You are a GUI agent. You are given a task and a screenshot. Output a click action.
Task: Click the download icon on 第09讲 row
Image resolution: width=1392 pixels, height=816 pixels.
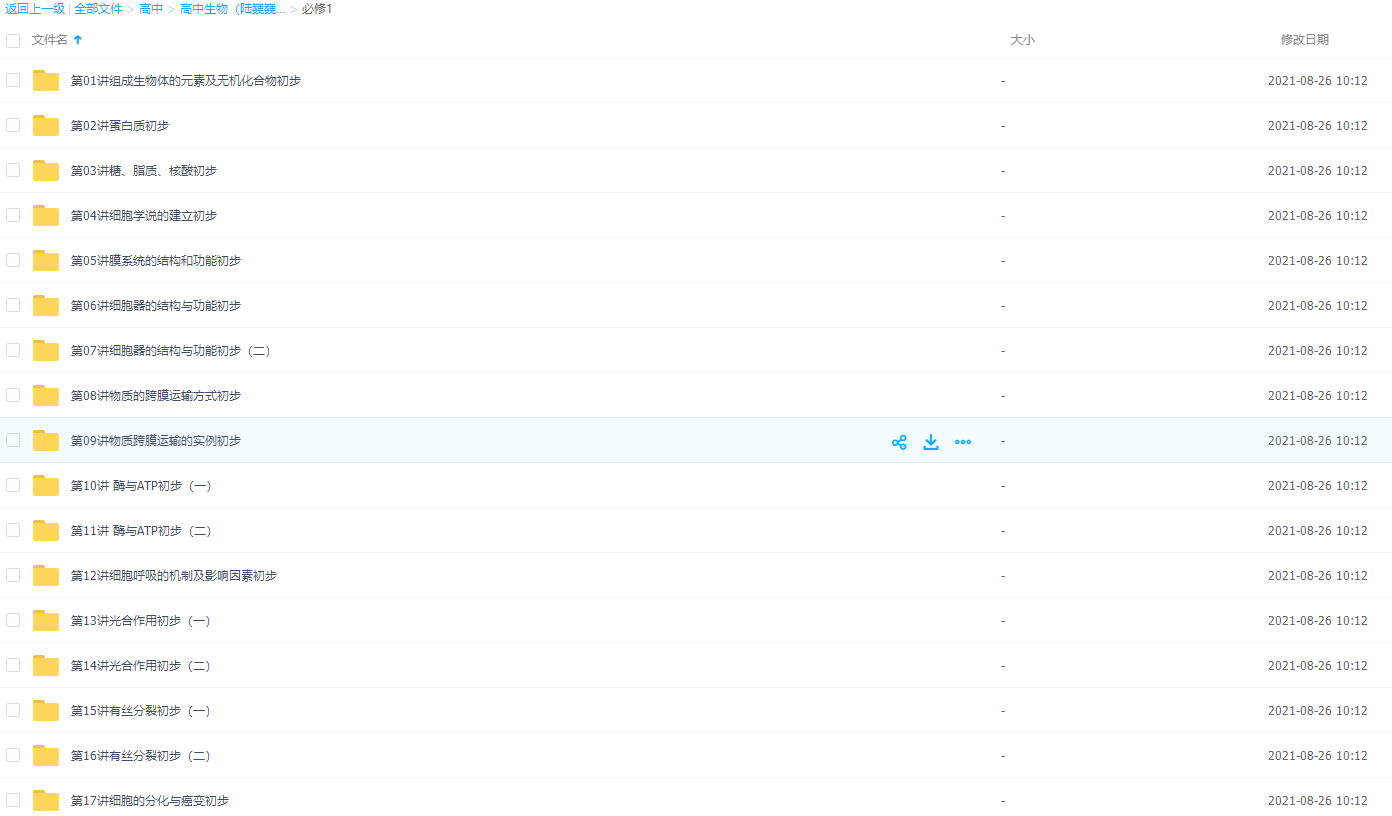coord(931,442)
